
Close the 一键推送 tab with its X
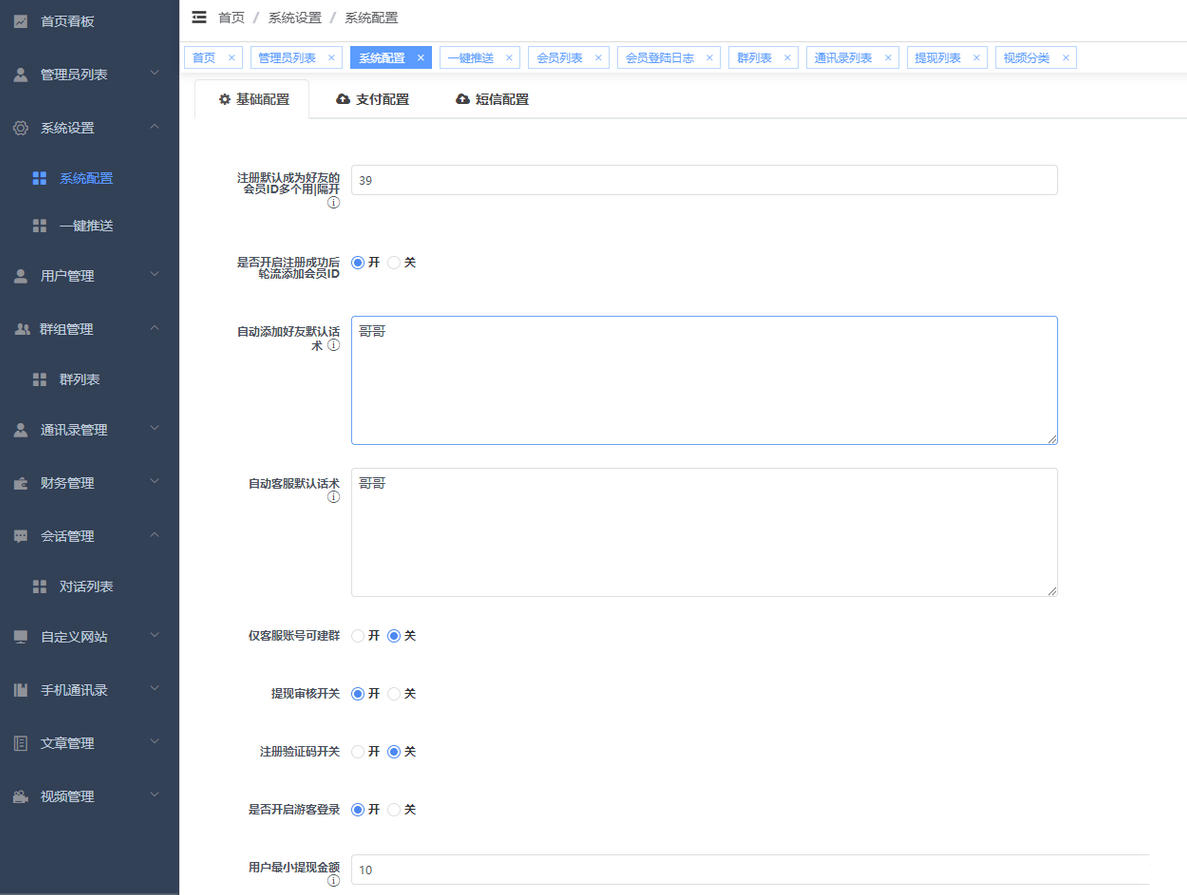pos(509,58)
